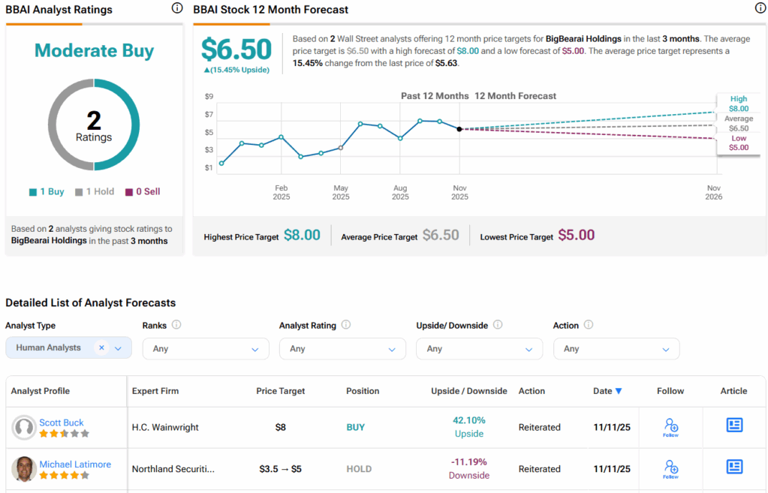Follow analyst Scott Buck

click(x=671, y=428)
